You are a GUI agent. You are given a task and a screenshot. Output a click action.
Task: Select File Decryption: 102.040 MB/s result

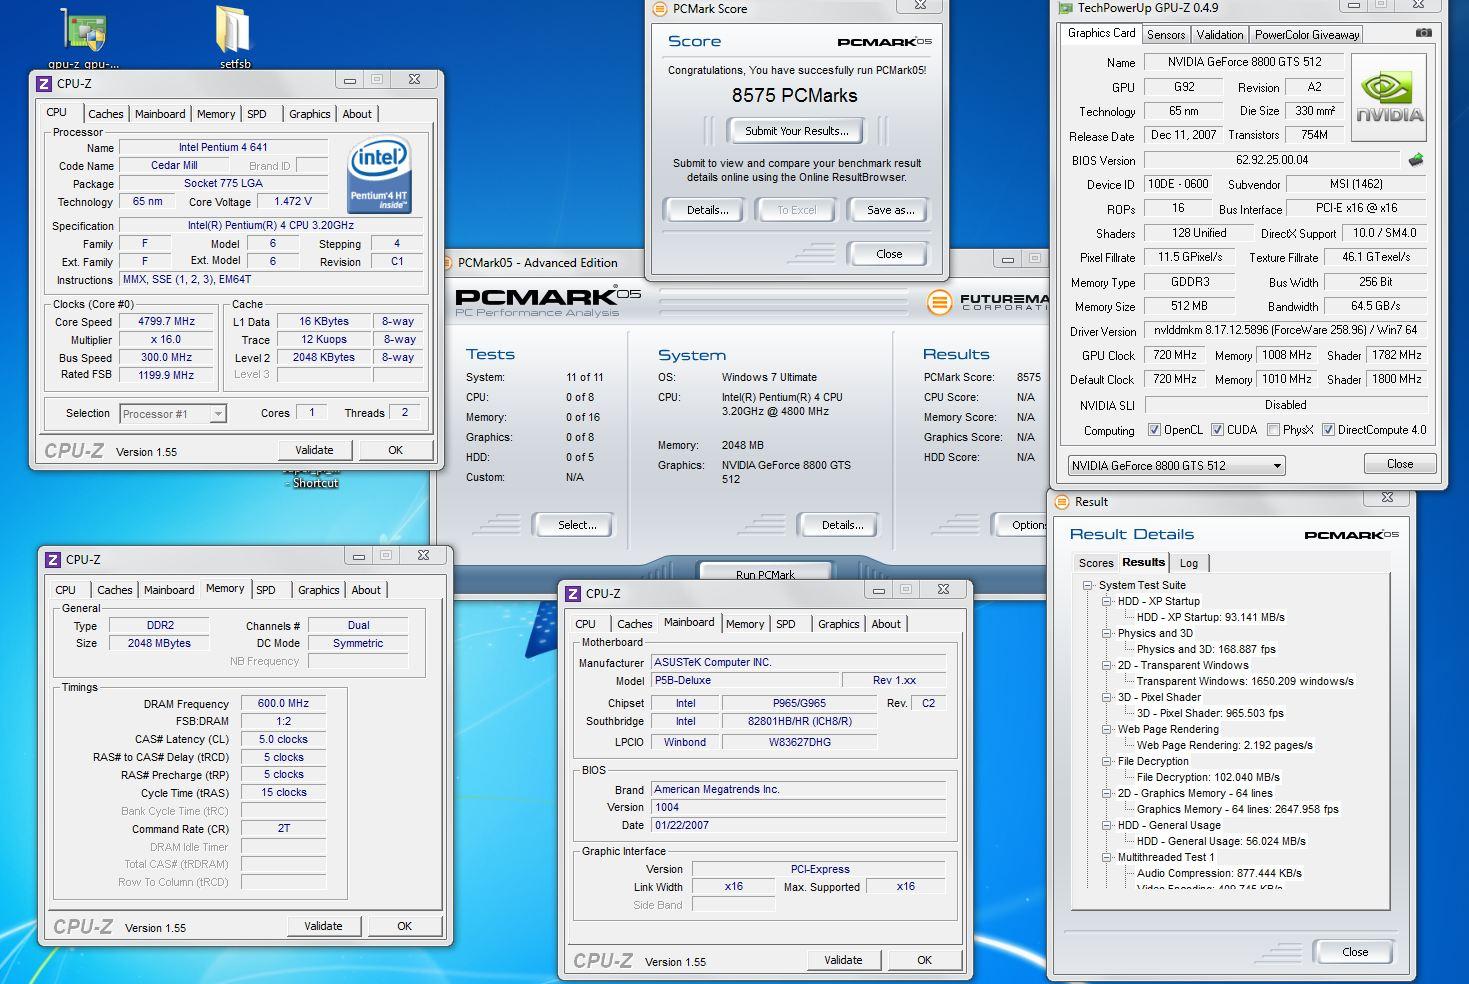pyautogui.click(x=1208, y=777)
